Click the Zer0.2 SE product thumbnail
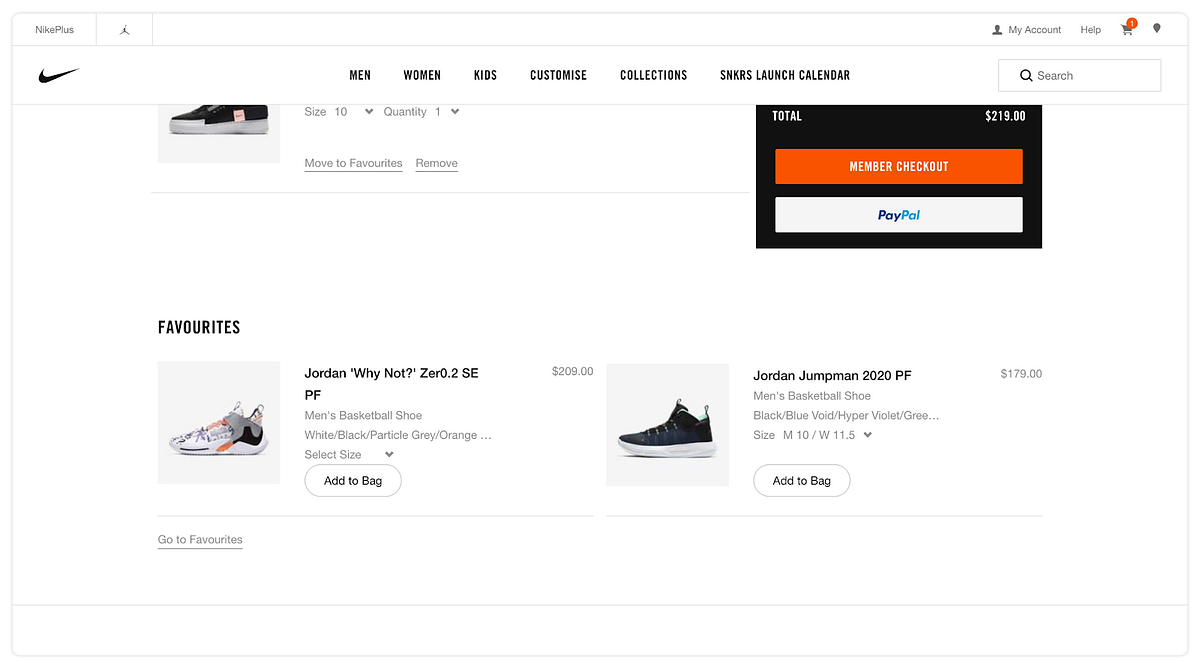 tap(218, 422)
